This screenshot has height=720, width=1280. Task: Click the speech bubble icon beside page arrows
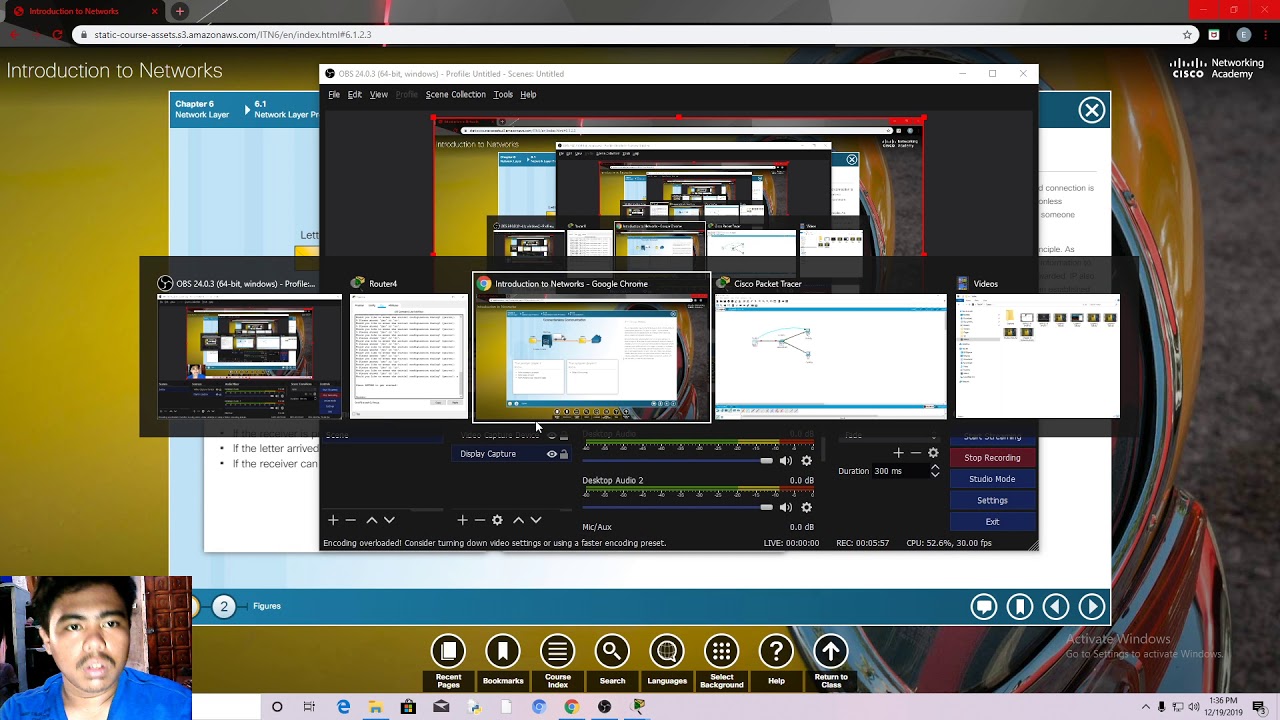[x=984, y=606]
